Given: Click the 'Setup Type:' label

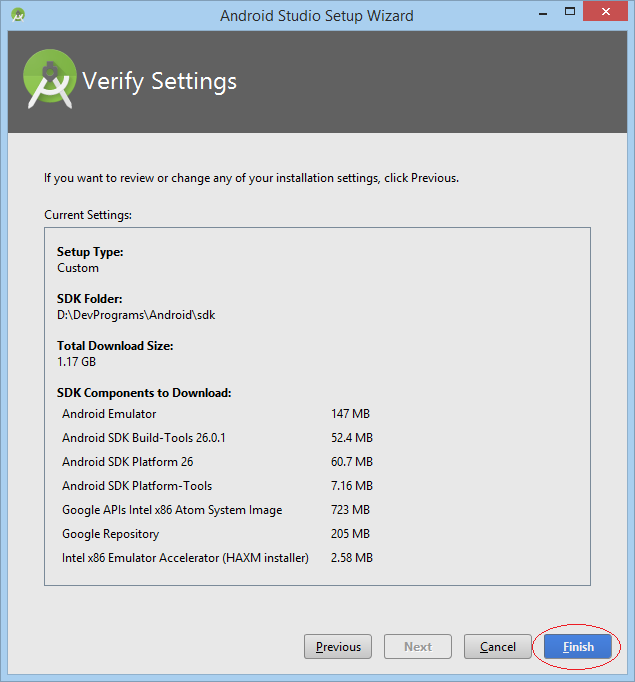Looking at the screenshot, I should click(90, 252).
